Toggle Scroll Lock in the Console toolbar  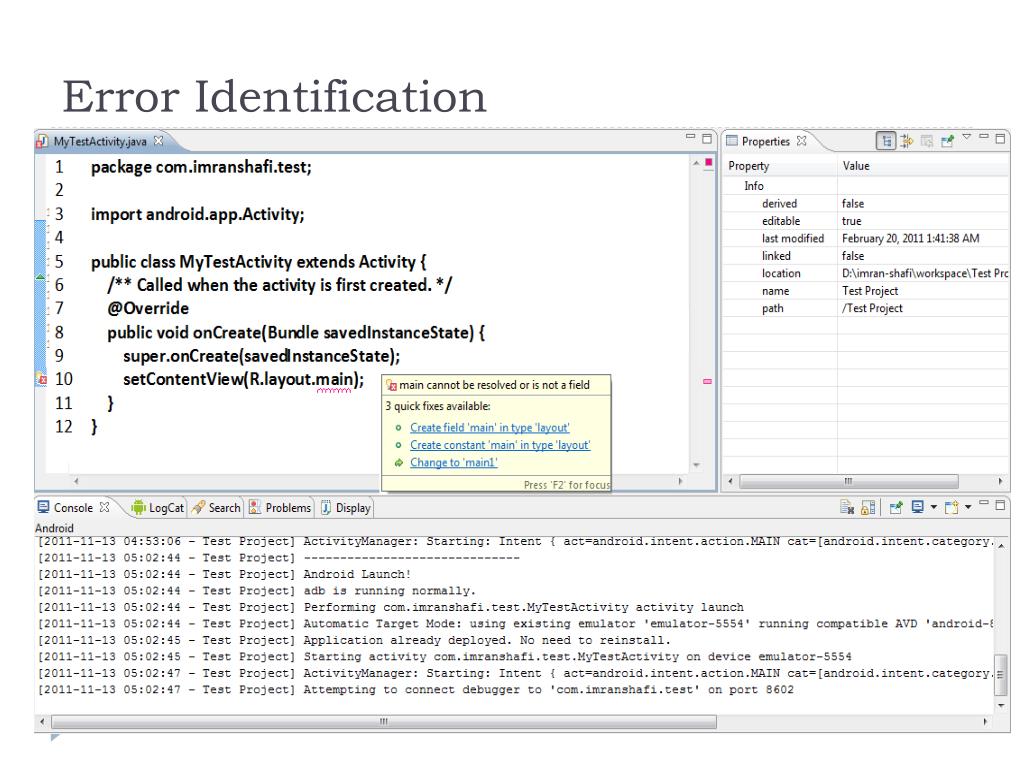[x=868, y=507]
